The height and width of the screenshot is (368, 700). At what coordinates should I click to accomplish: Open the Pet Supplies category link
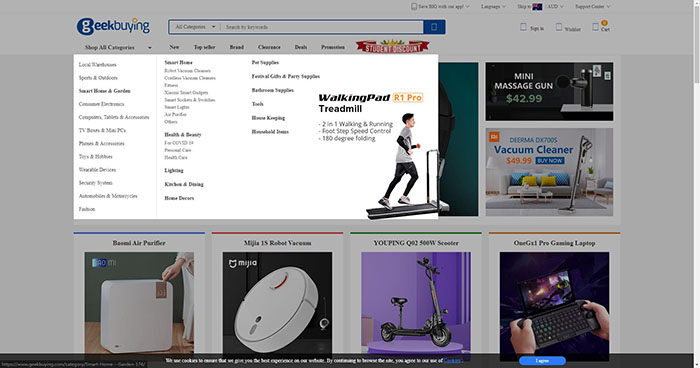(x=265, y=63)
